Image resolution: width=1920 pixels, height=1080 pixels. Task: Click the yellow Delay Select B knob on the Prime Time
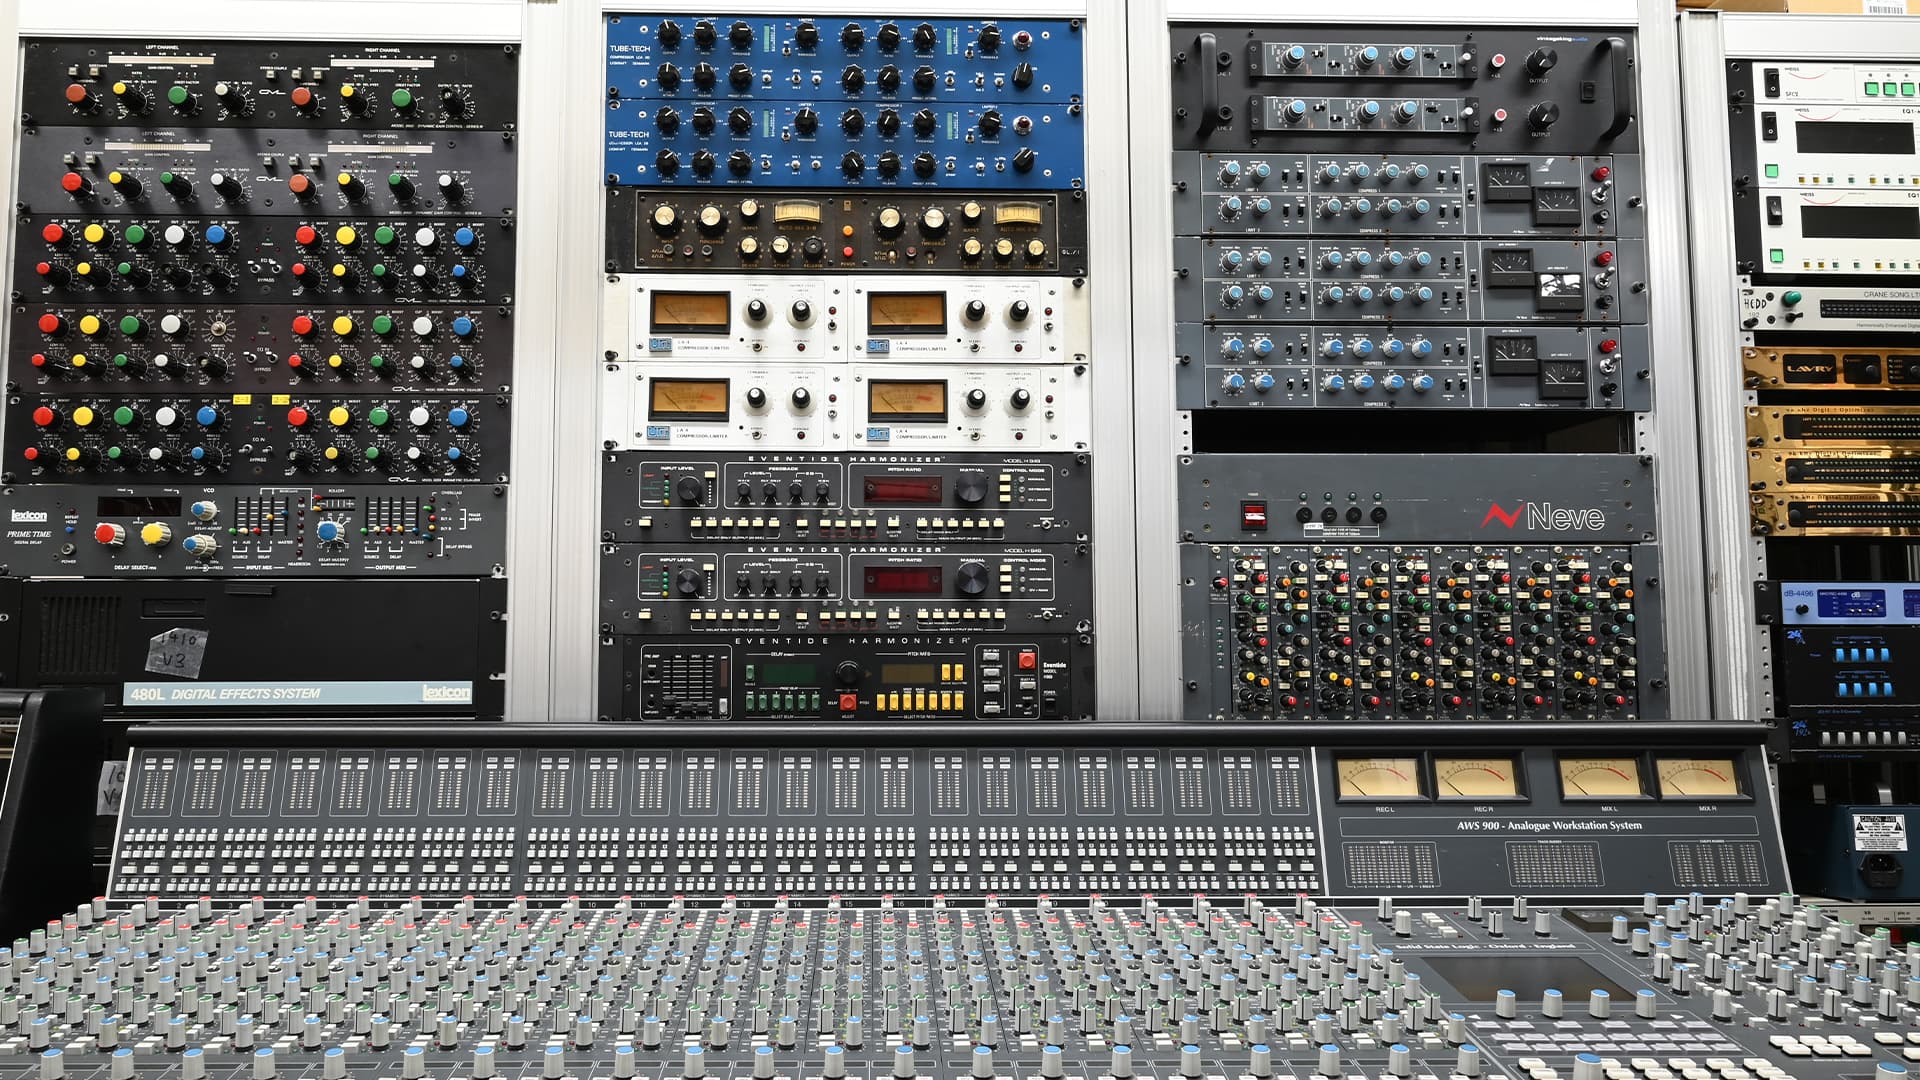click(x=153, y=533)
